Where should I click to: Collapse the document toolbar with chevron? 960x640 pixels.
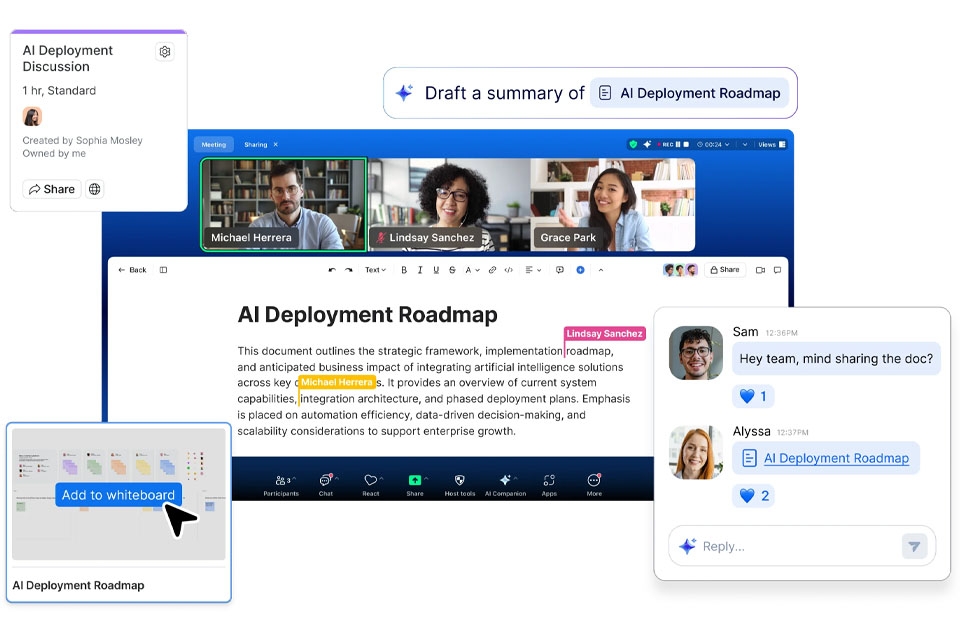tap(601, 269)
